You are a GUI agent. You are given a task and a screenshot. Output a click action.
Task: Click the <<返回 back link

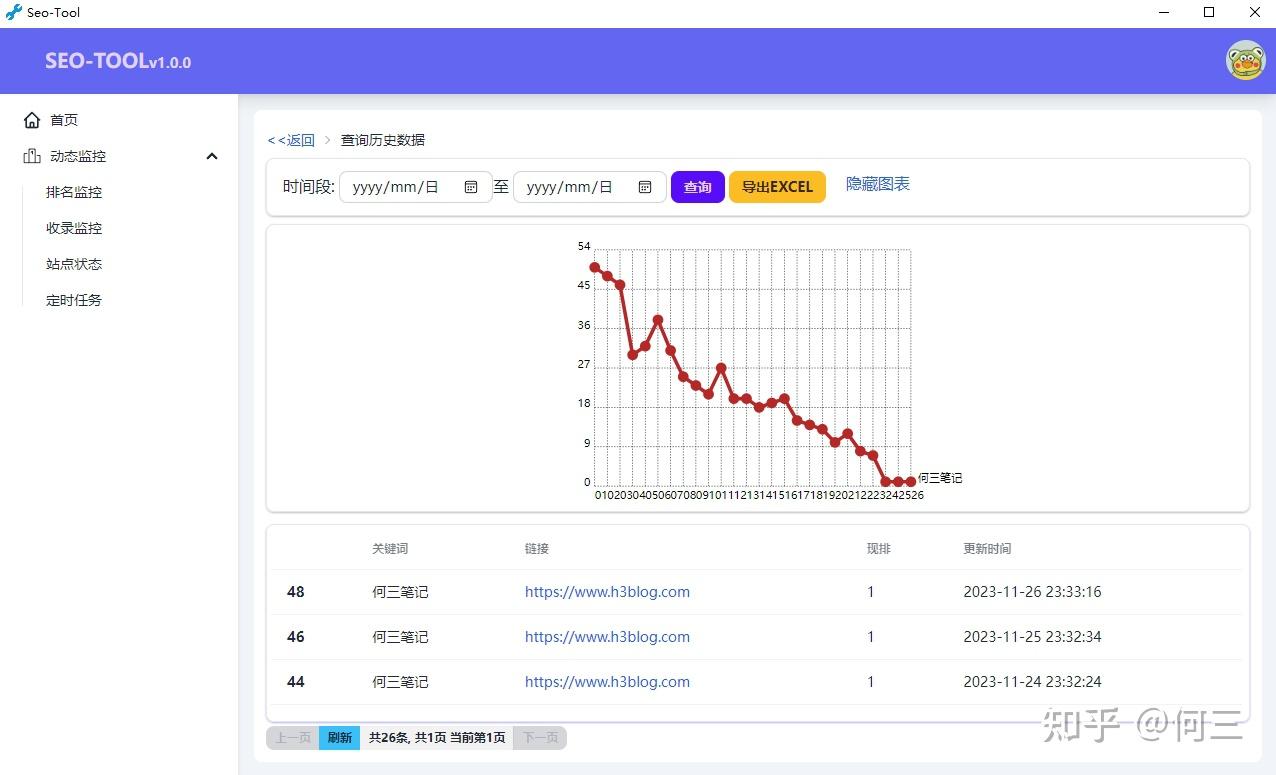[x=291, y=140]
